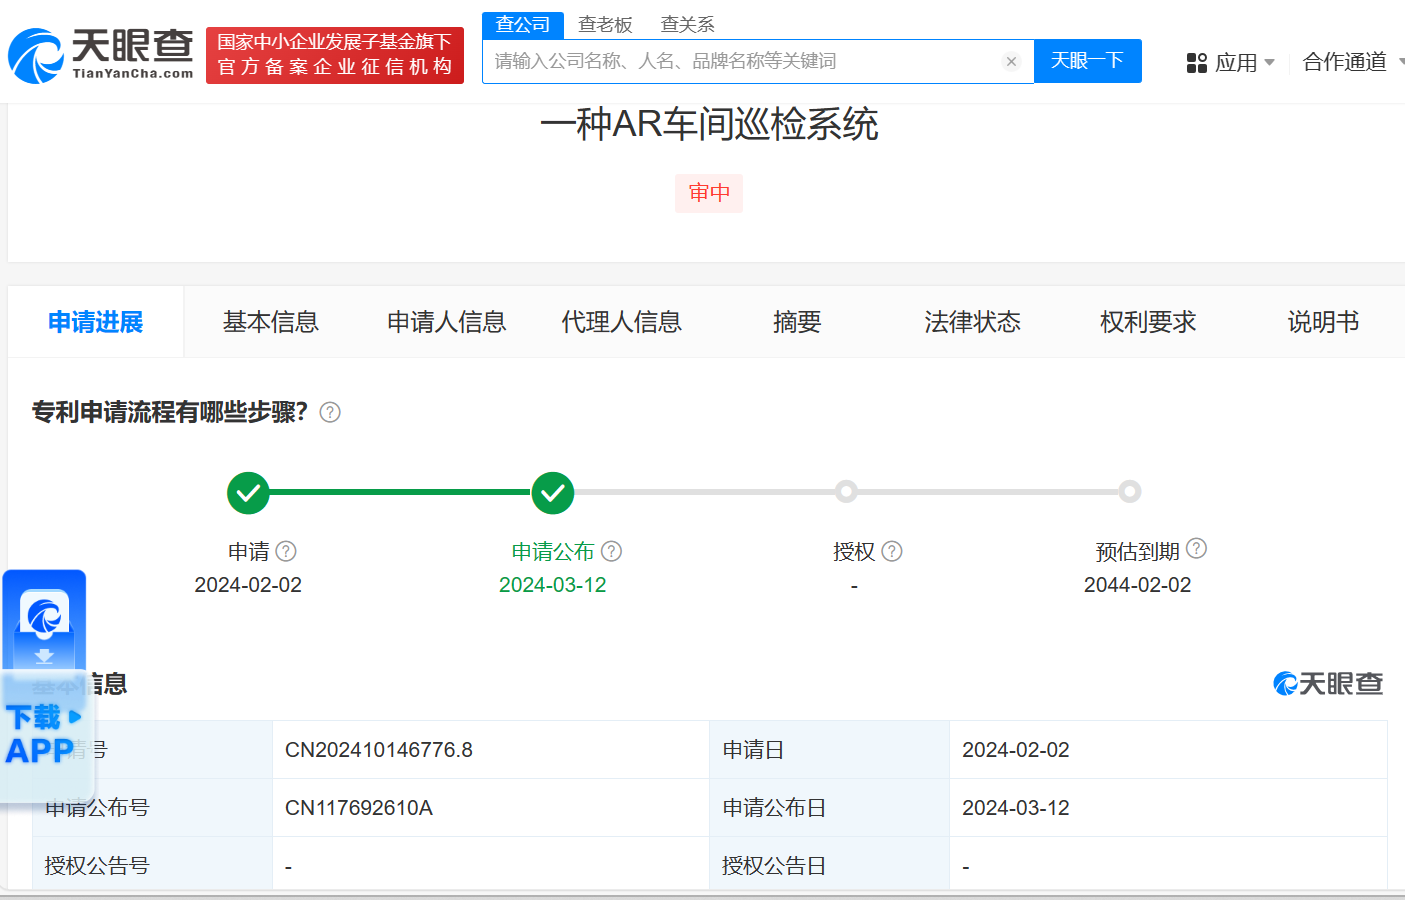Click the 审中 status tag
This screenshot has width=1405, height=900.
(x=709, y=192)
